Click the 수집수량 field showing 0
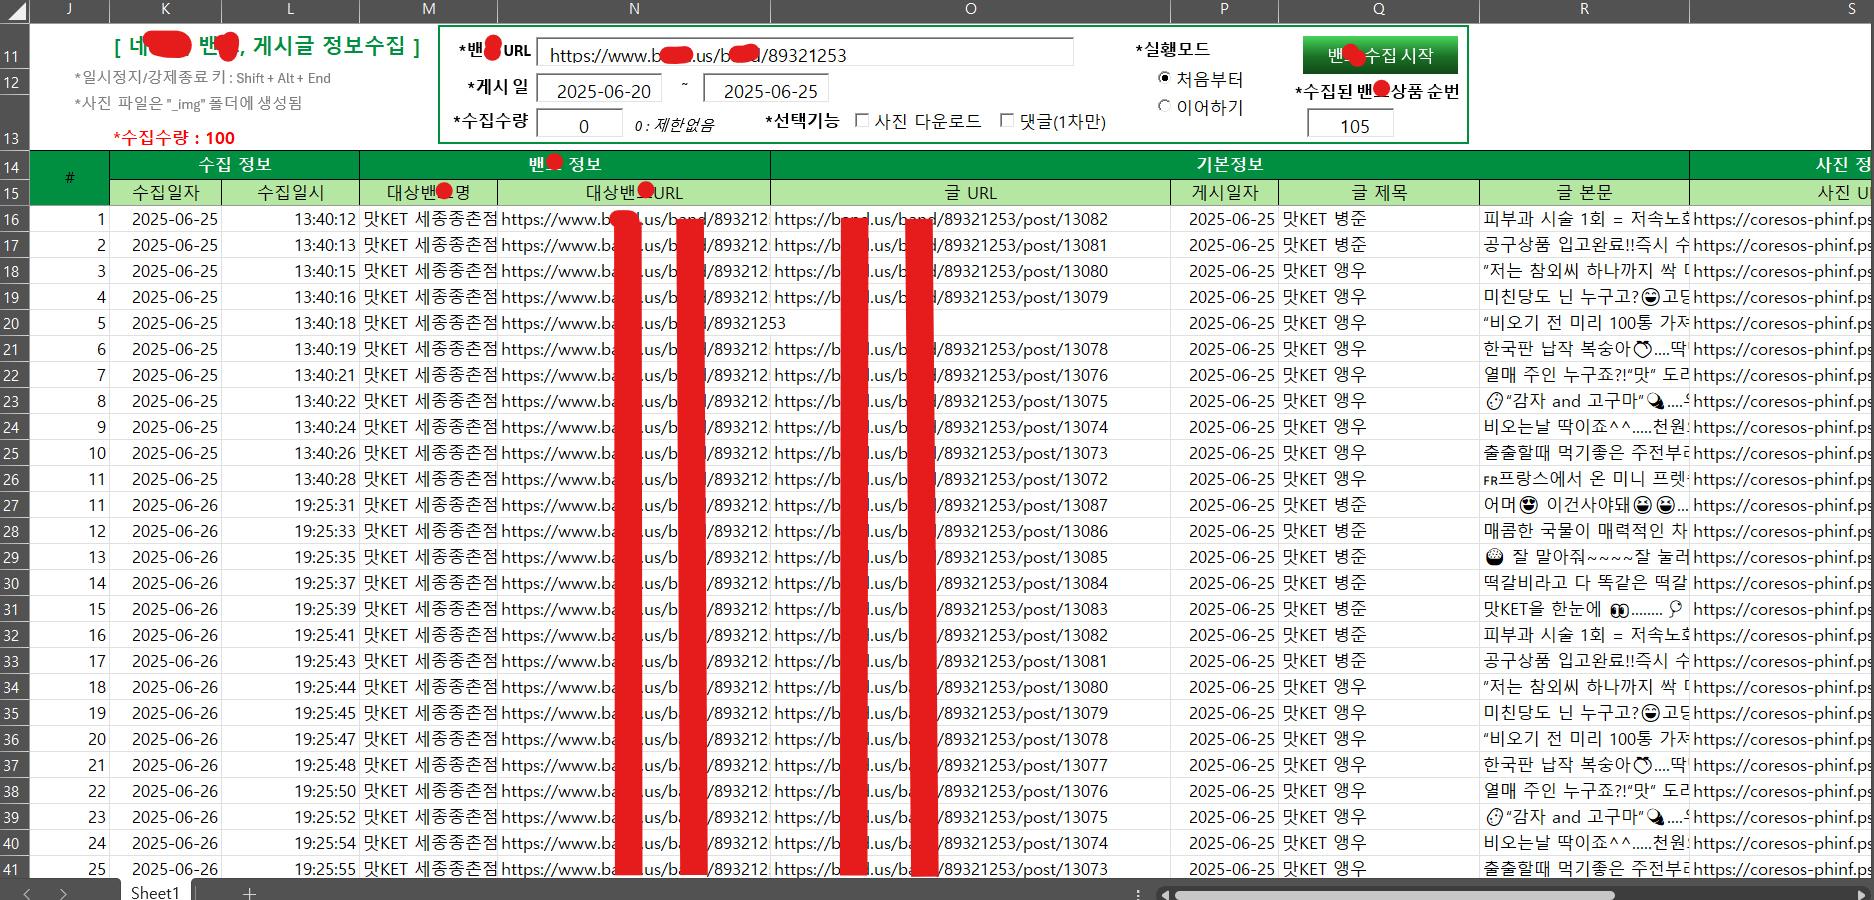The height and width of the screenshot is (900, 1874). coord(581,122)
